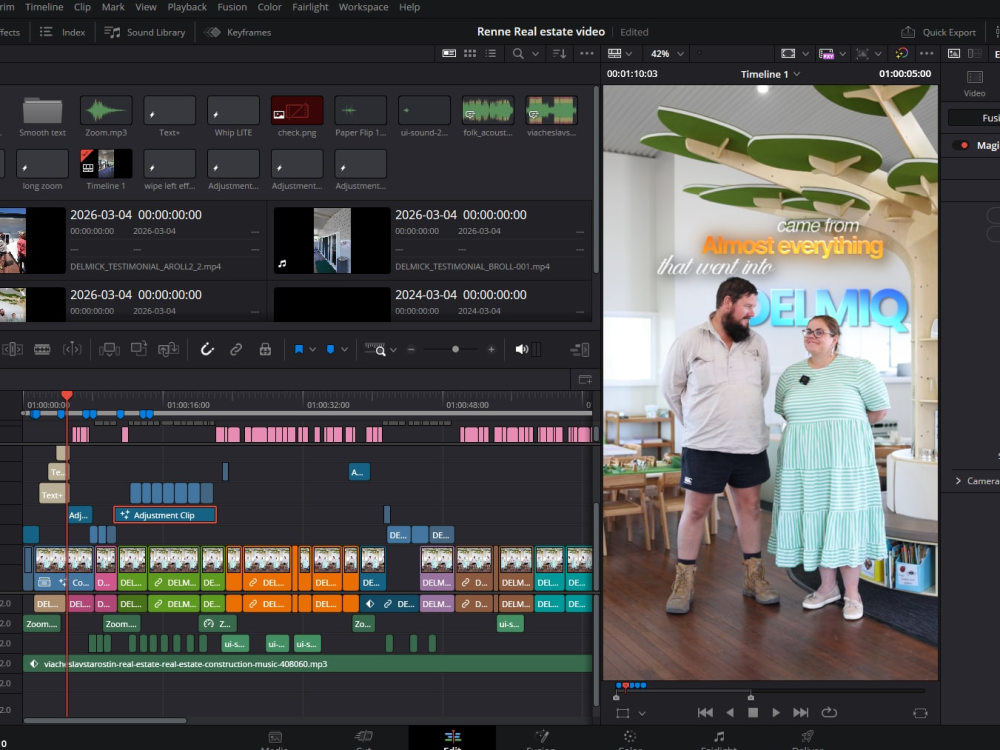Click the timeline horizontal scrollbar

[x=105, y=721]
